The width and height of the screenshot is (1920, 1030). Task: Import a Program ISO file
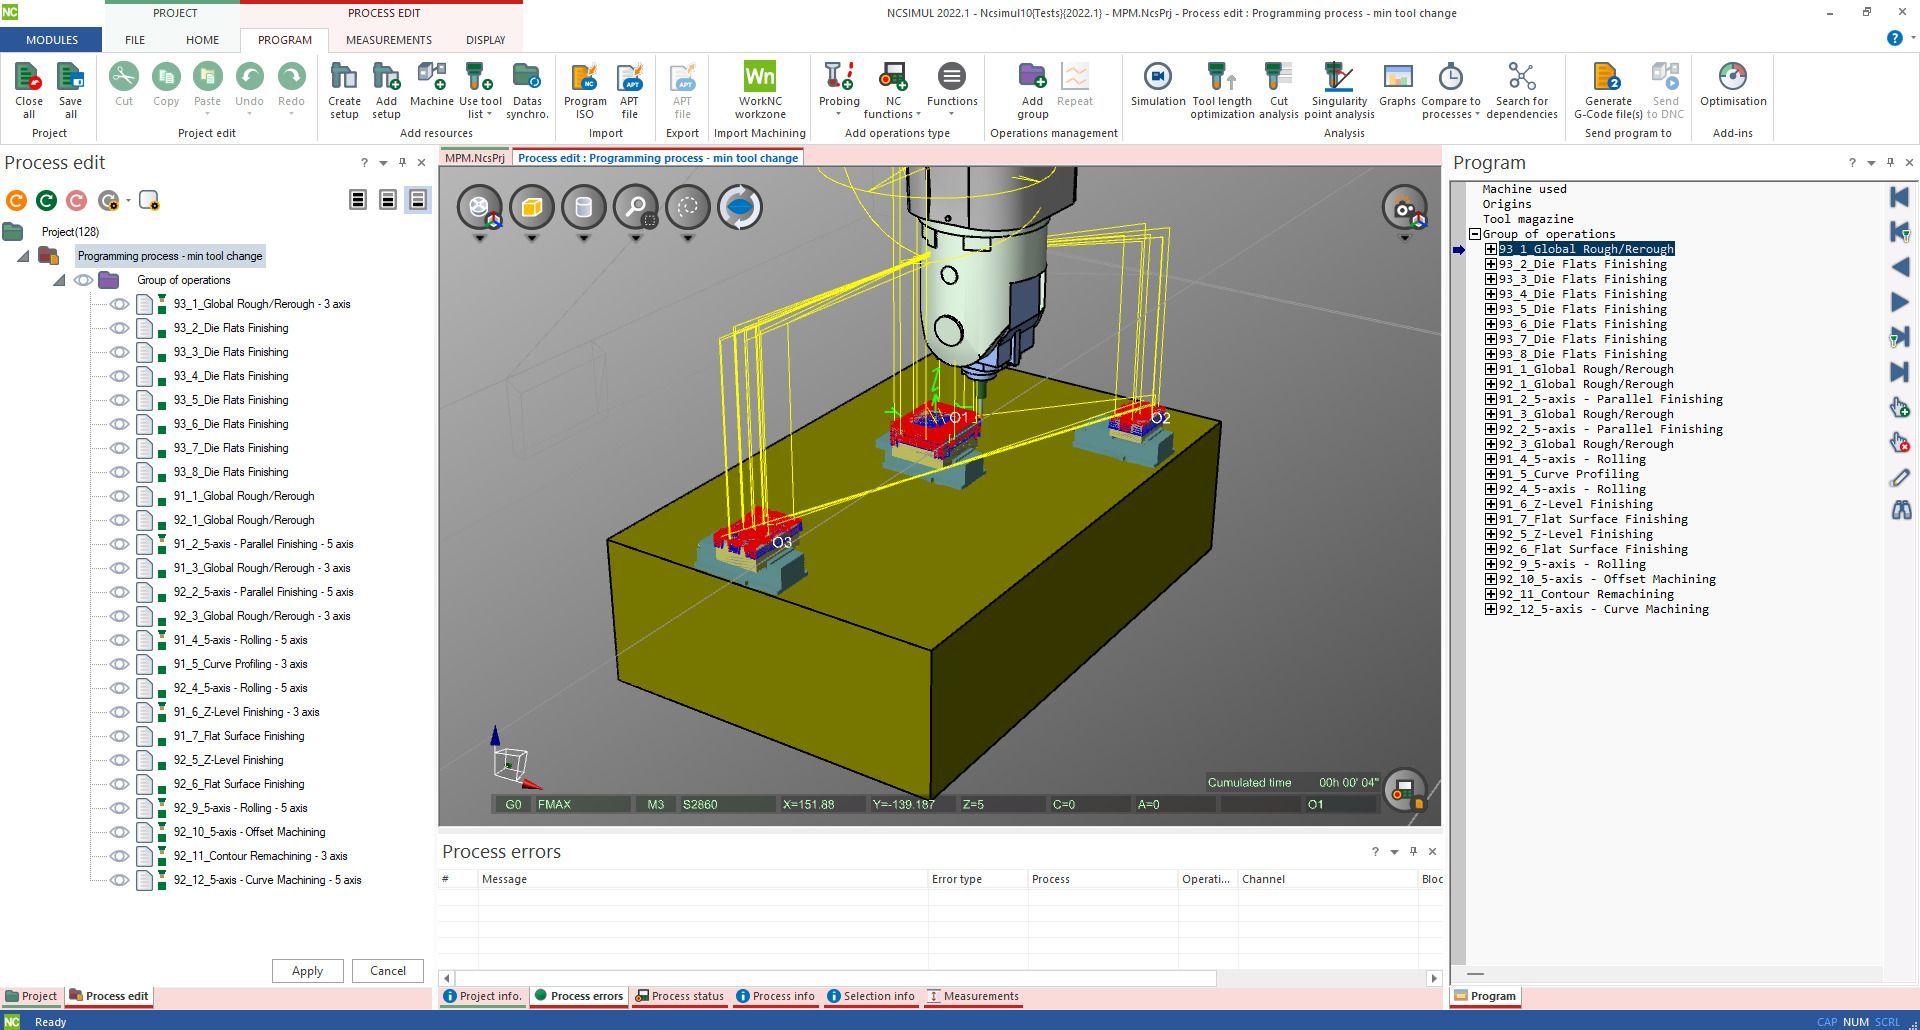585,90
